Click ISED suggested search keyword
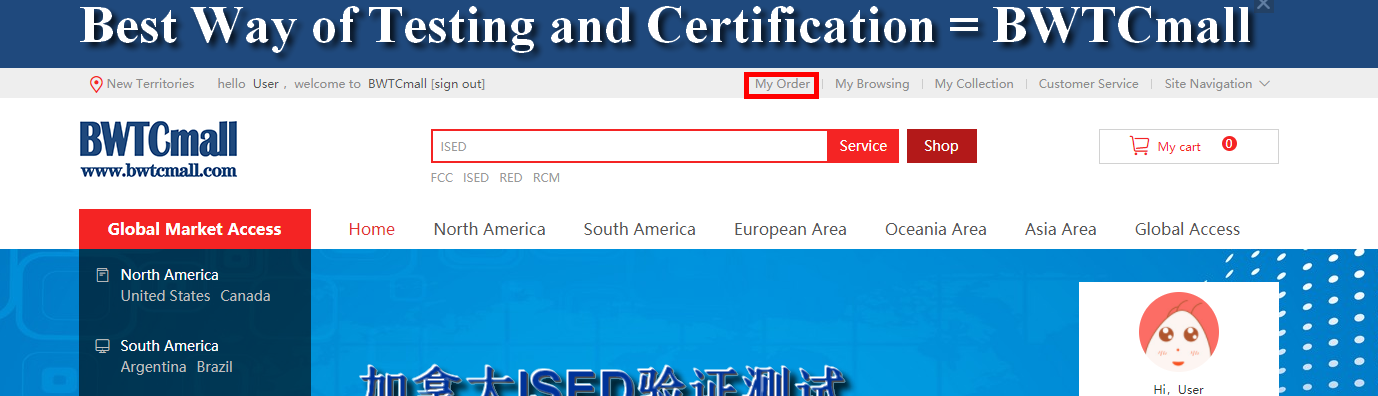The width and height of the screenshot is (1378, 396). coord(476,178)
